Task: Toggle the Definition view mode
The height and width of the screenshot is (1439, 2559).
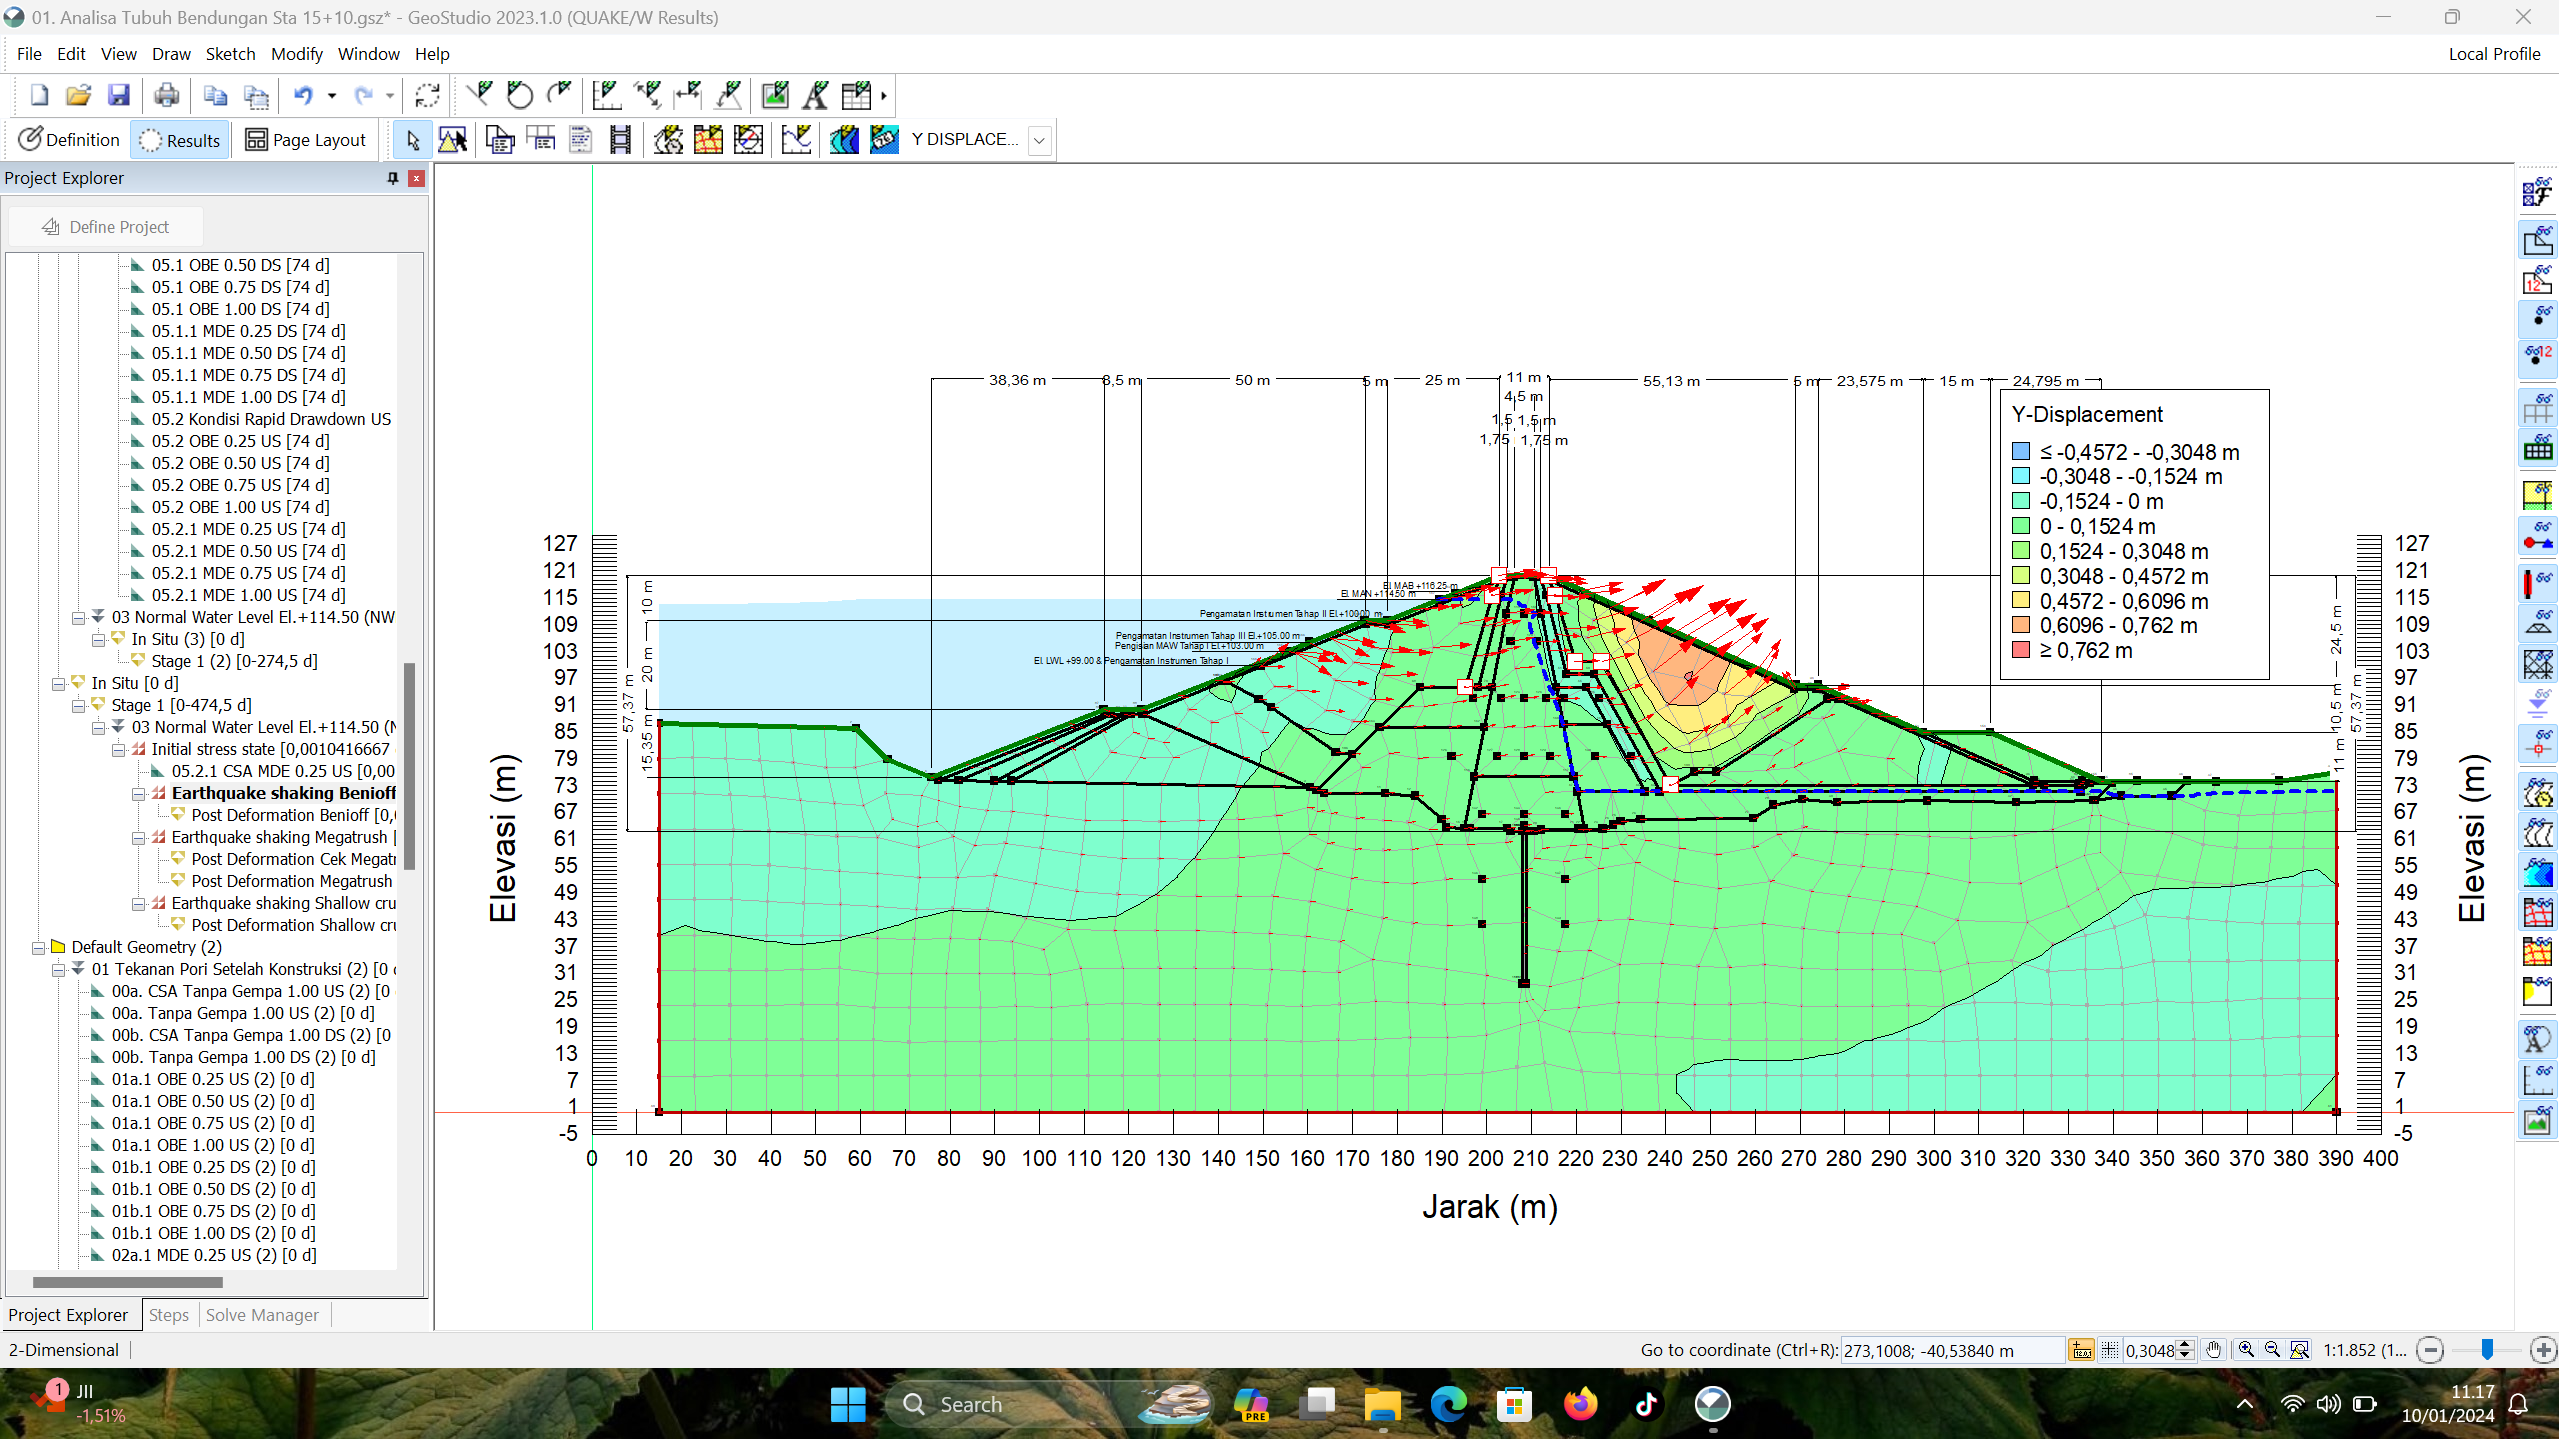Action: [69, 140]
